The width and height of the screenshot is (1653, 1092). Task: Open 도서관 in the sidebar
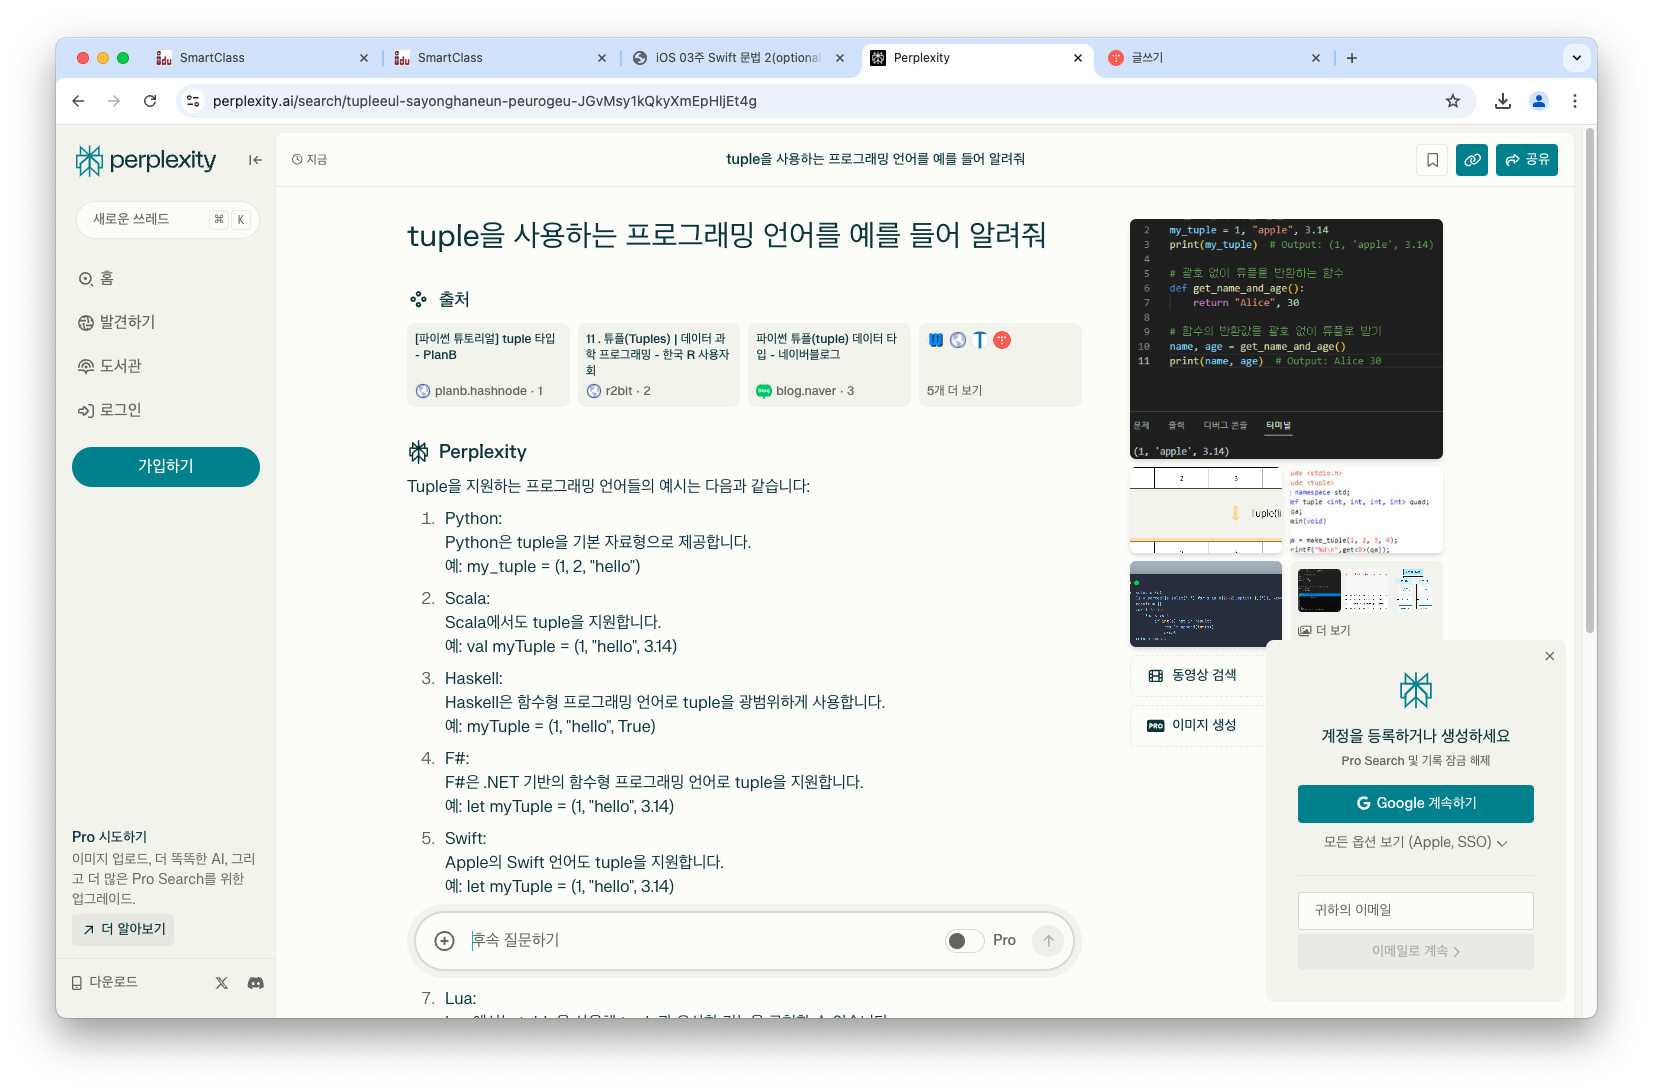coord(110,366)
